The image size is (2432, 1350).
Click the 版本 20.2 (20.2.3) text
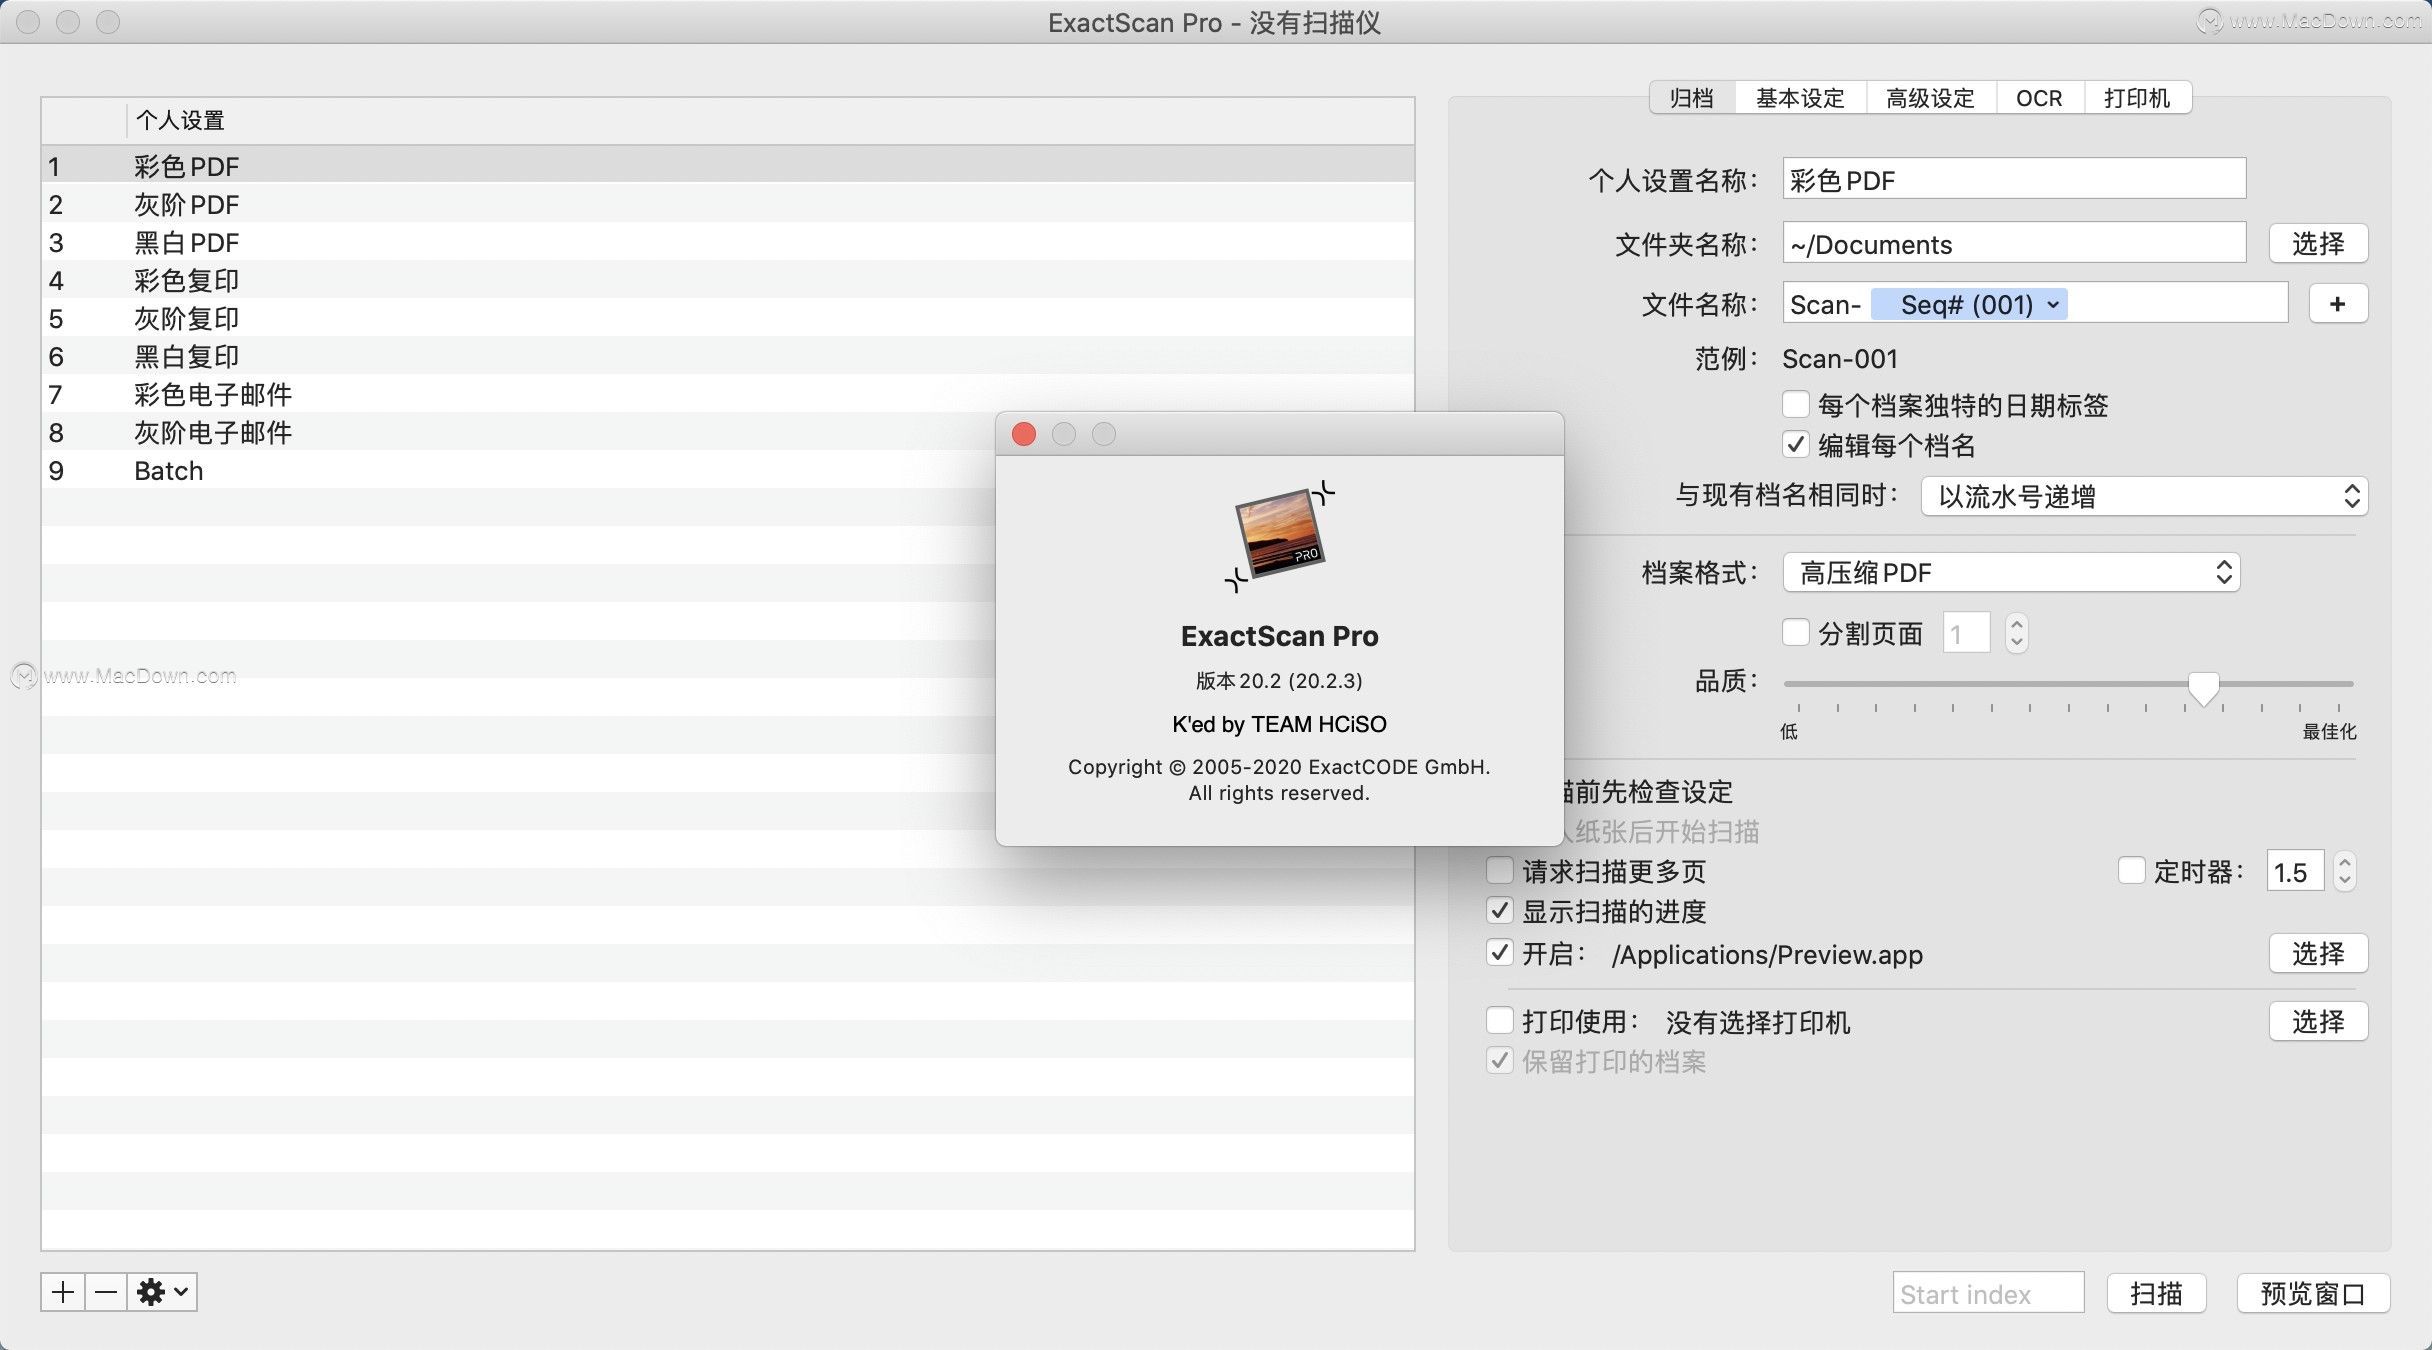(x=1279, y=680)
